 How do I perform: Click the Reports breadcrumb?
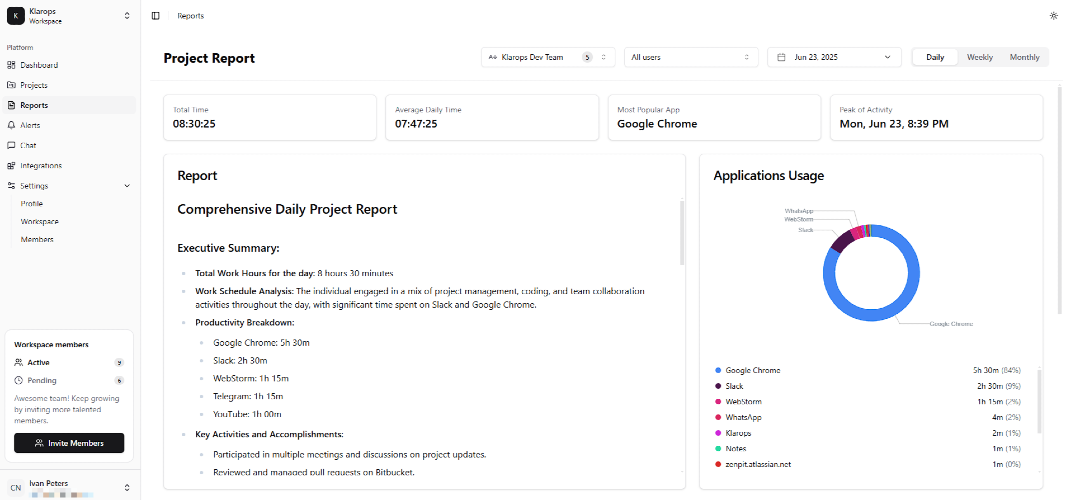(190, 16)
